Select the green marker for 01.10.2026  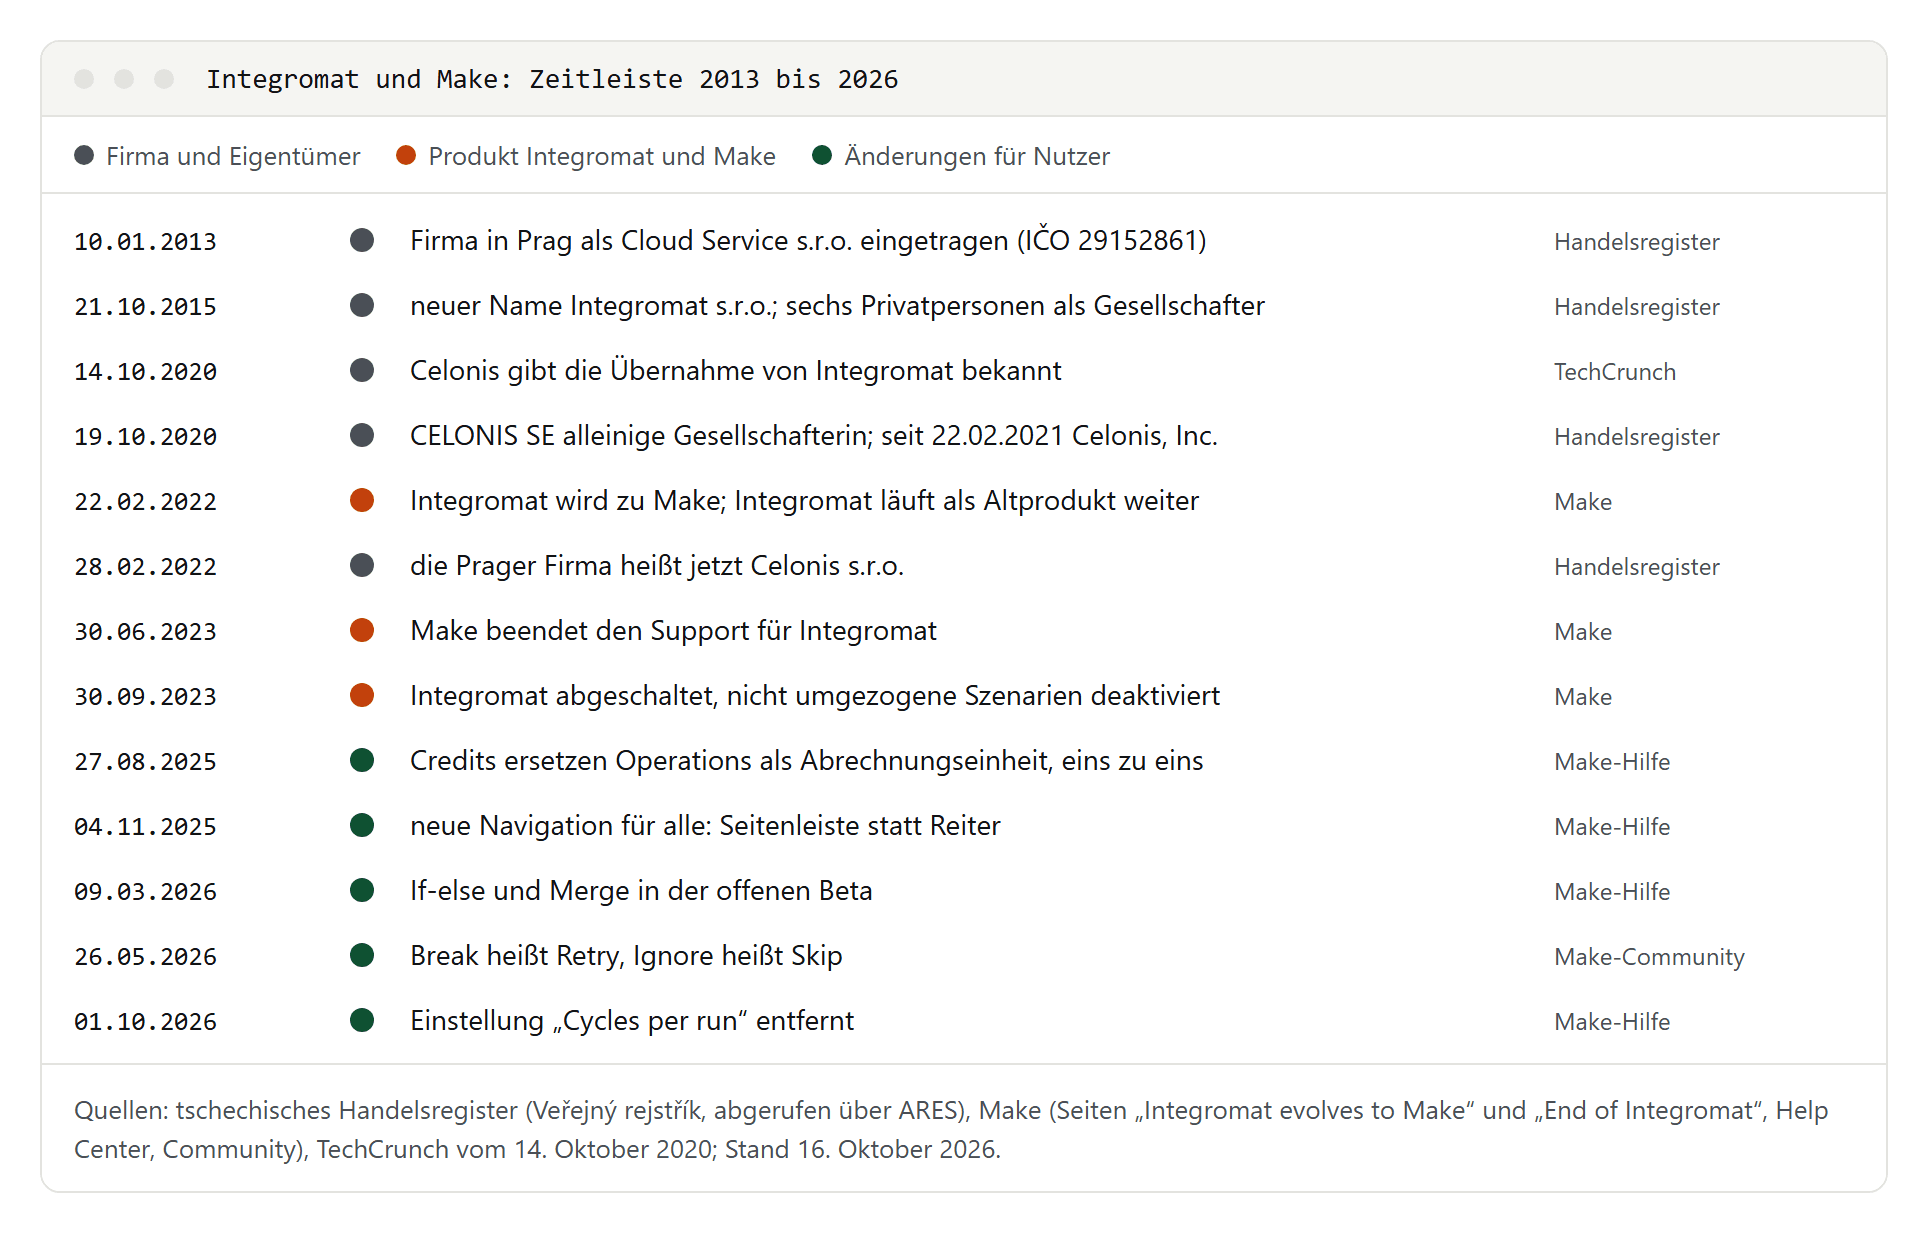tap(362, 1020)
